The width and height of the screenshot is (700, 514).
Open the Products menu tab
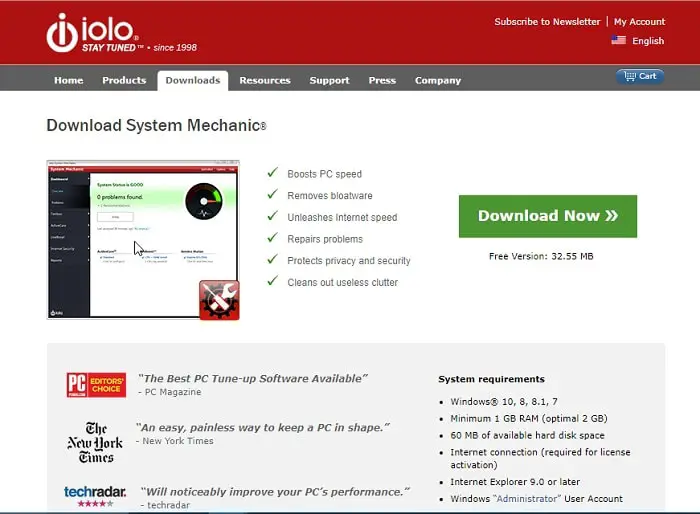[x=124, y=80]
